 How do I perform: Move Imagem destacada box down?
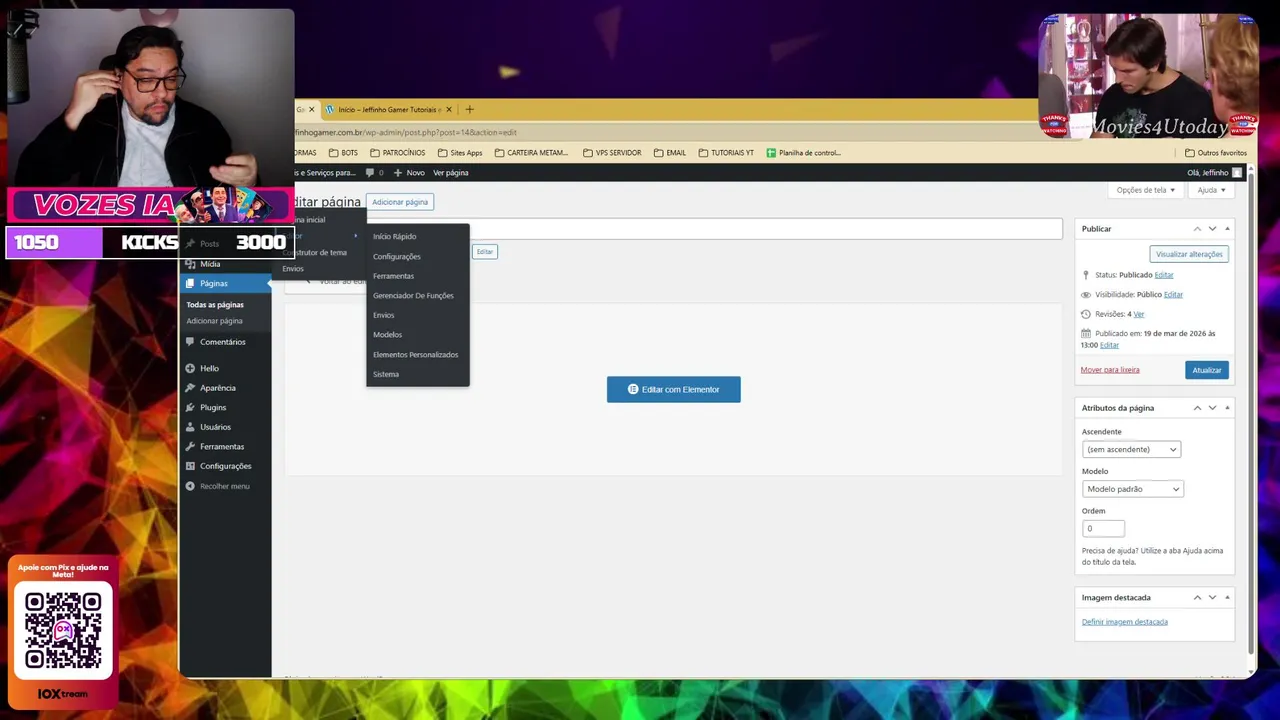pyautogui.click(x=1212, y=597)
